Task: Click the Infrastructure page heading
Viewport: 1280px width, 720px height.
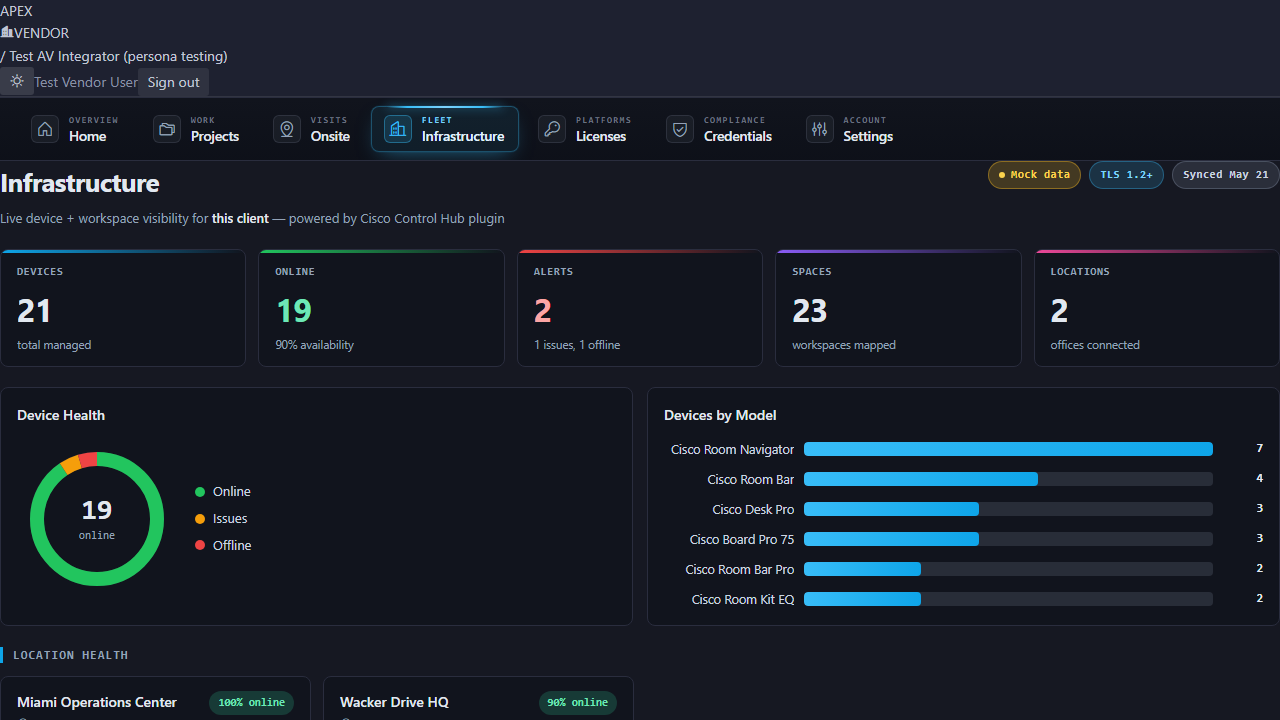Action: point(80,183)
